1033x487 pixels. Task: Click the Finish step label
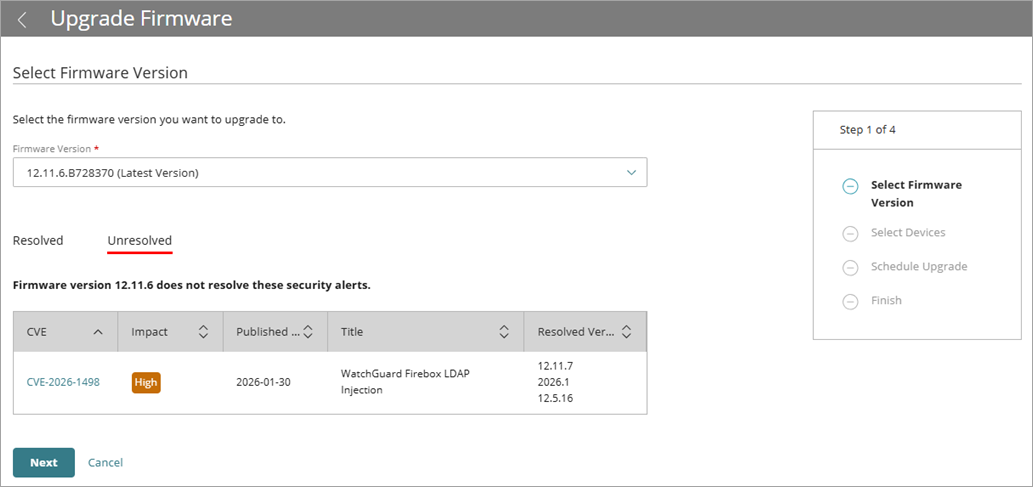tap(886, 300)
